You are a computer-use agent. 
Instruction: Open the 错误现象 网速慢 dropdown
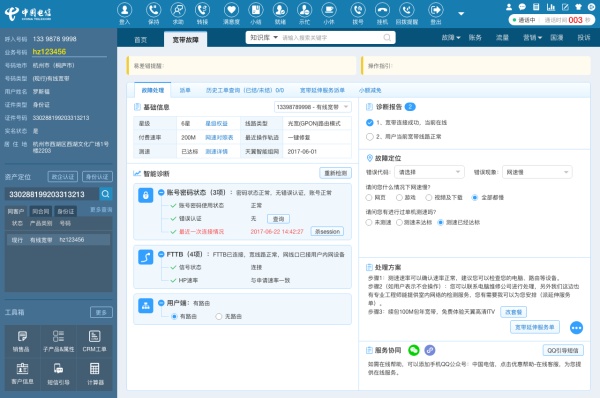click(537, 172)
